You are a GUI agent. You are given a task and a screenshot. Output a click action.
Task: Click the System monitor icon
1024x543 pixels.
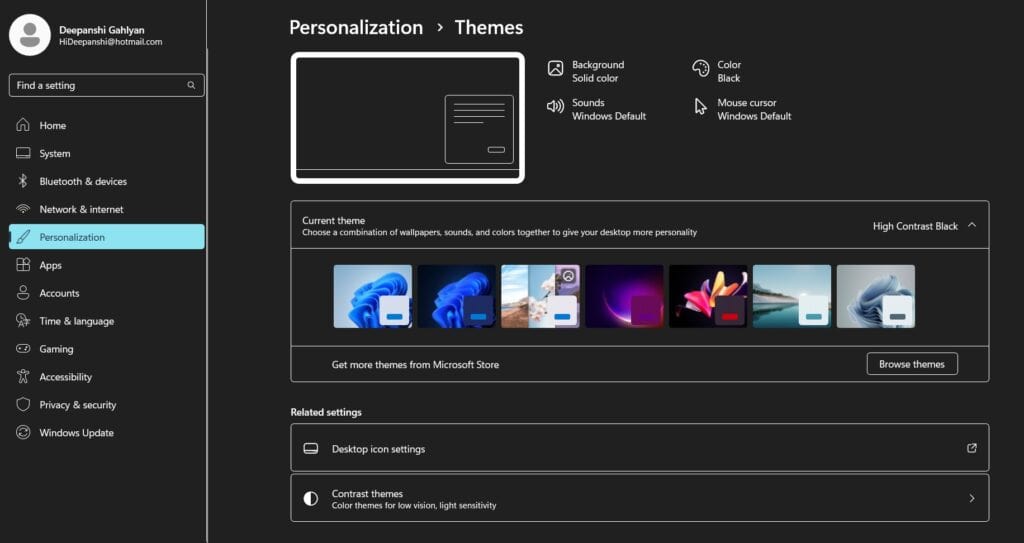coord(23,153)
